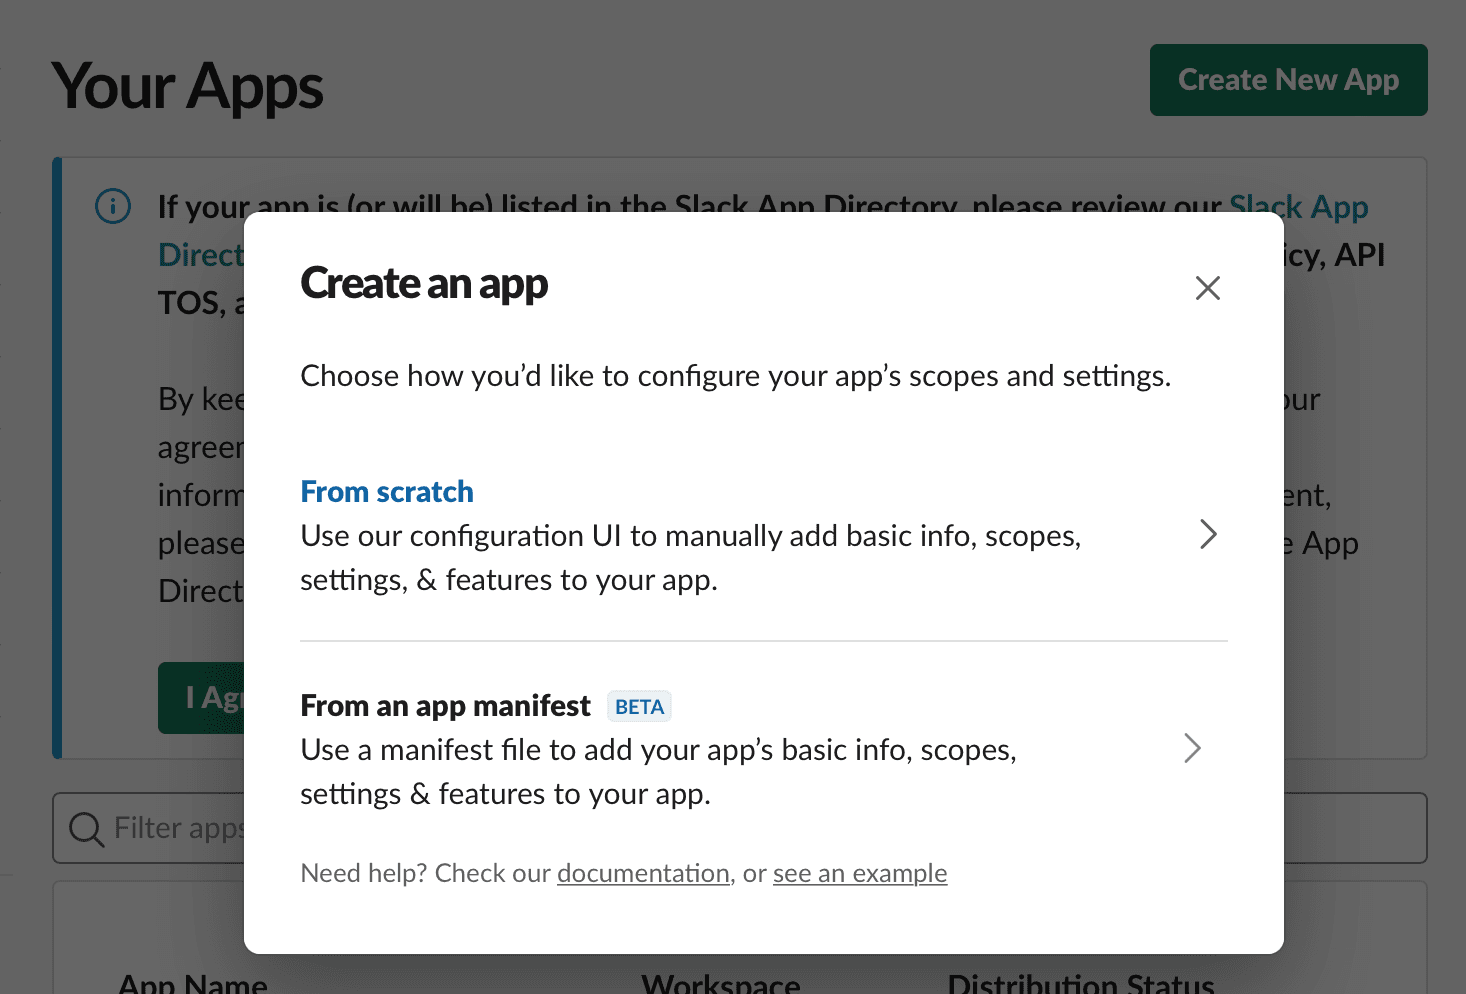1466x994 pixels.
Task: Close the Create an app dialog
Action: 1207,288
